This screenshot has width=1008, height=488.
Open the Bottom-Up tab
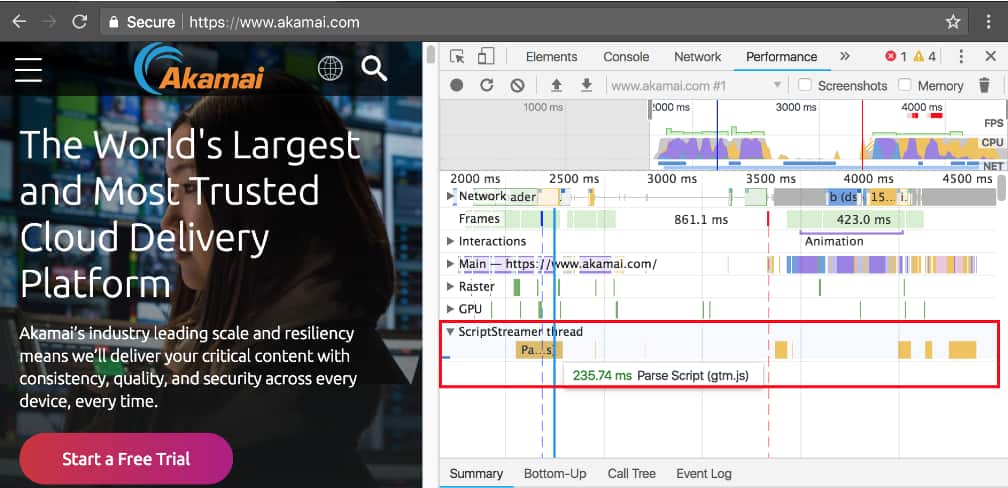[555, 473]
